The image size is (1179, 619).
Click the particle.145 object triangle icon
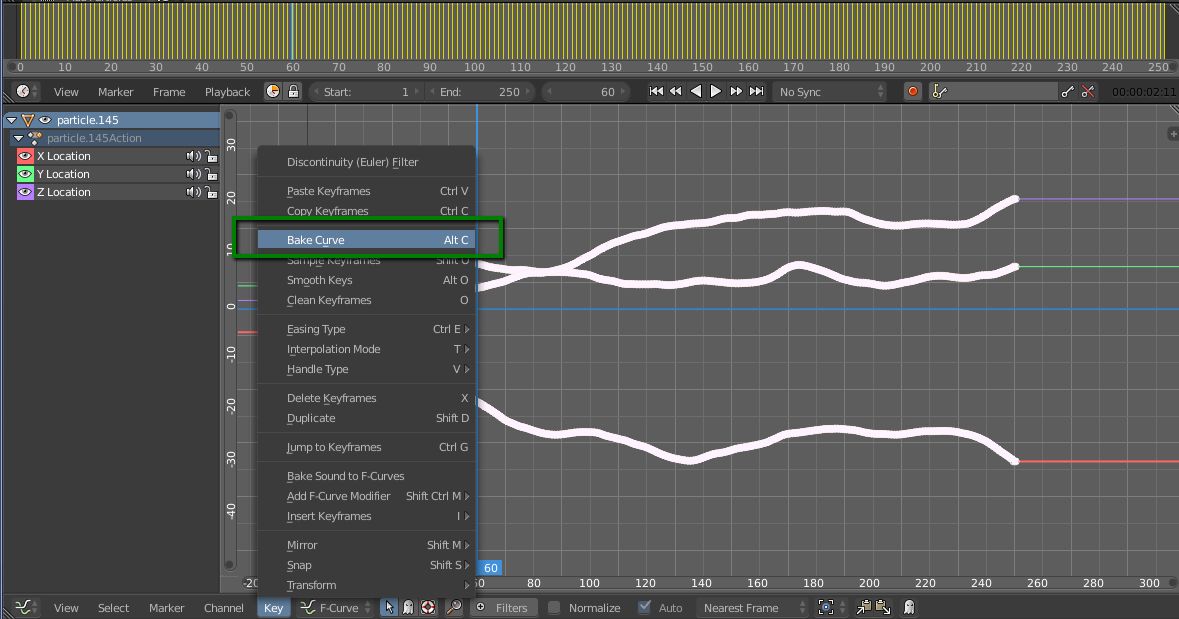(28, 120)
